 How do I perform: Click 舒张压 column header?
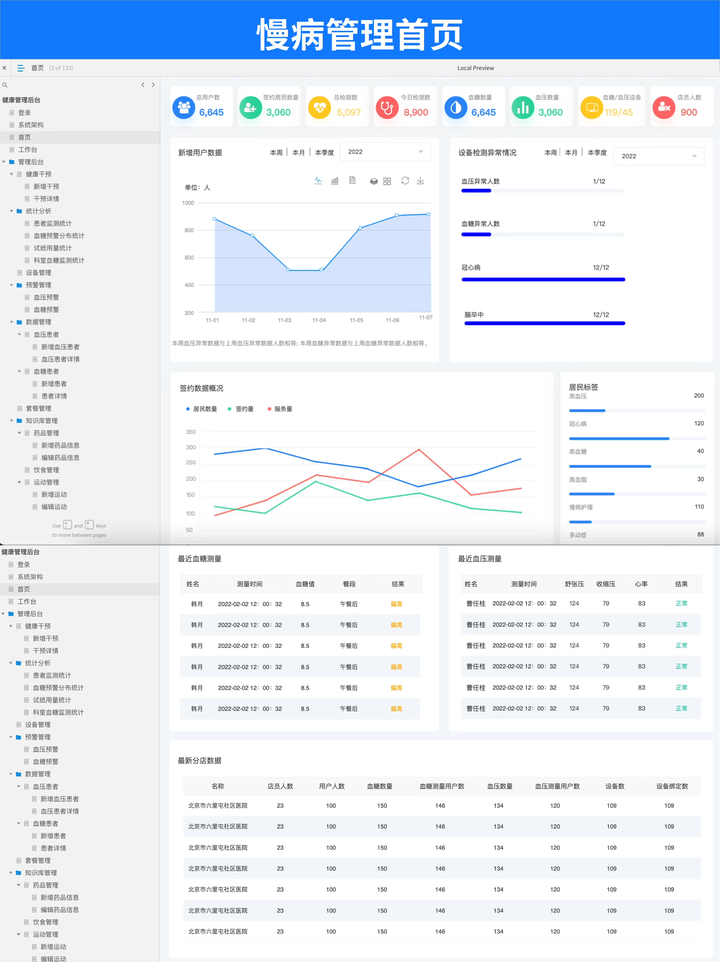574,584
